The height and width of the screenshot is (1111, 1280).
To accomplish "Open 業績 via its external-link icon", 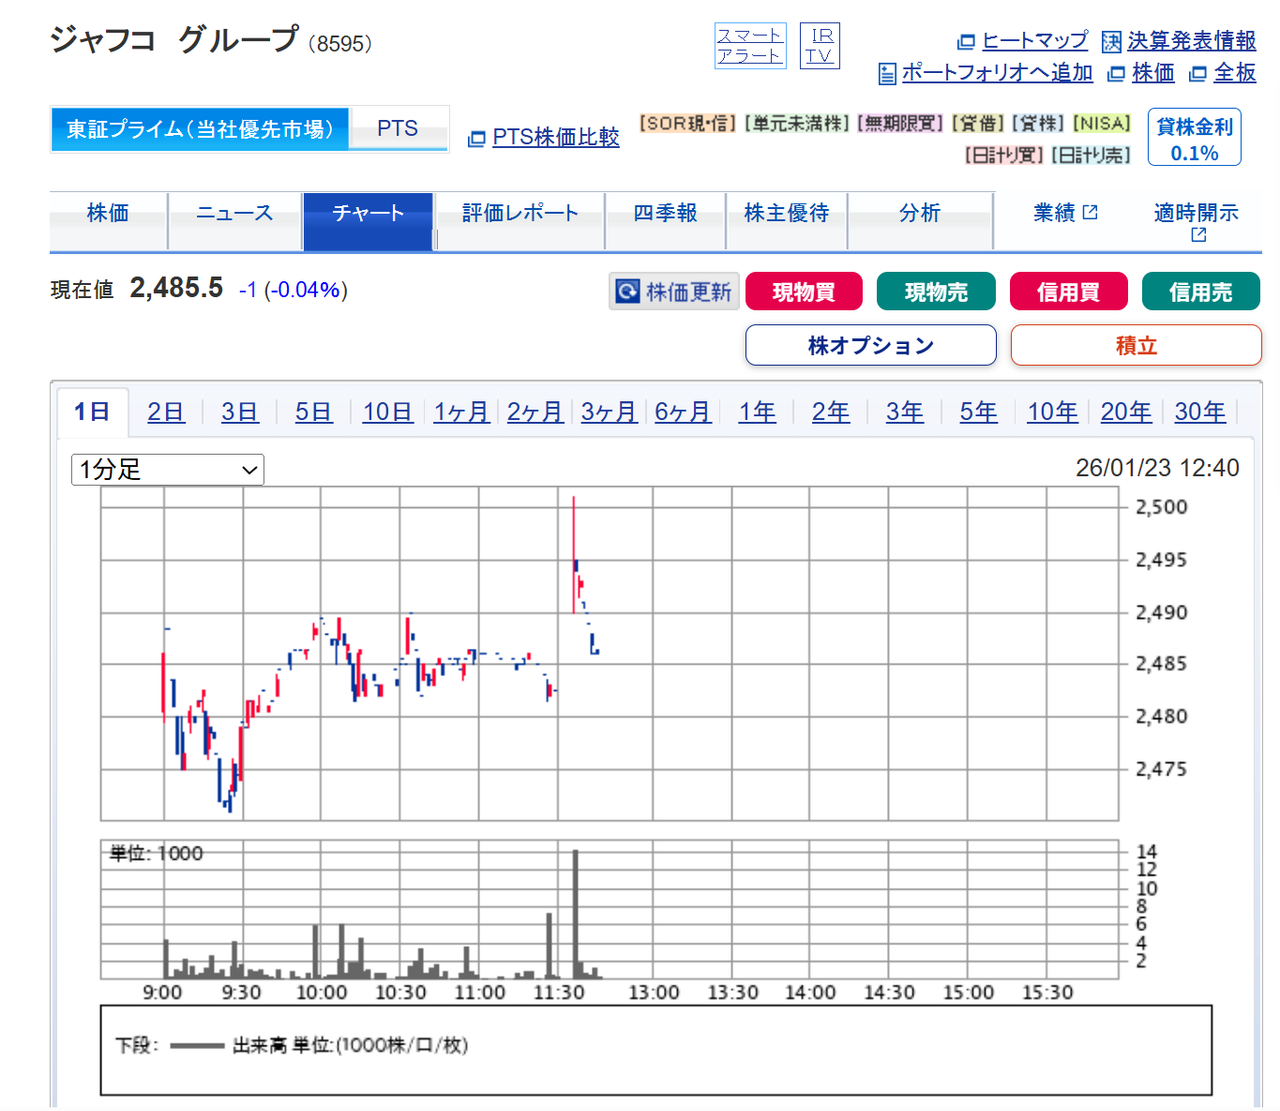I will [x=1091, y=210].
